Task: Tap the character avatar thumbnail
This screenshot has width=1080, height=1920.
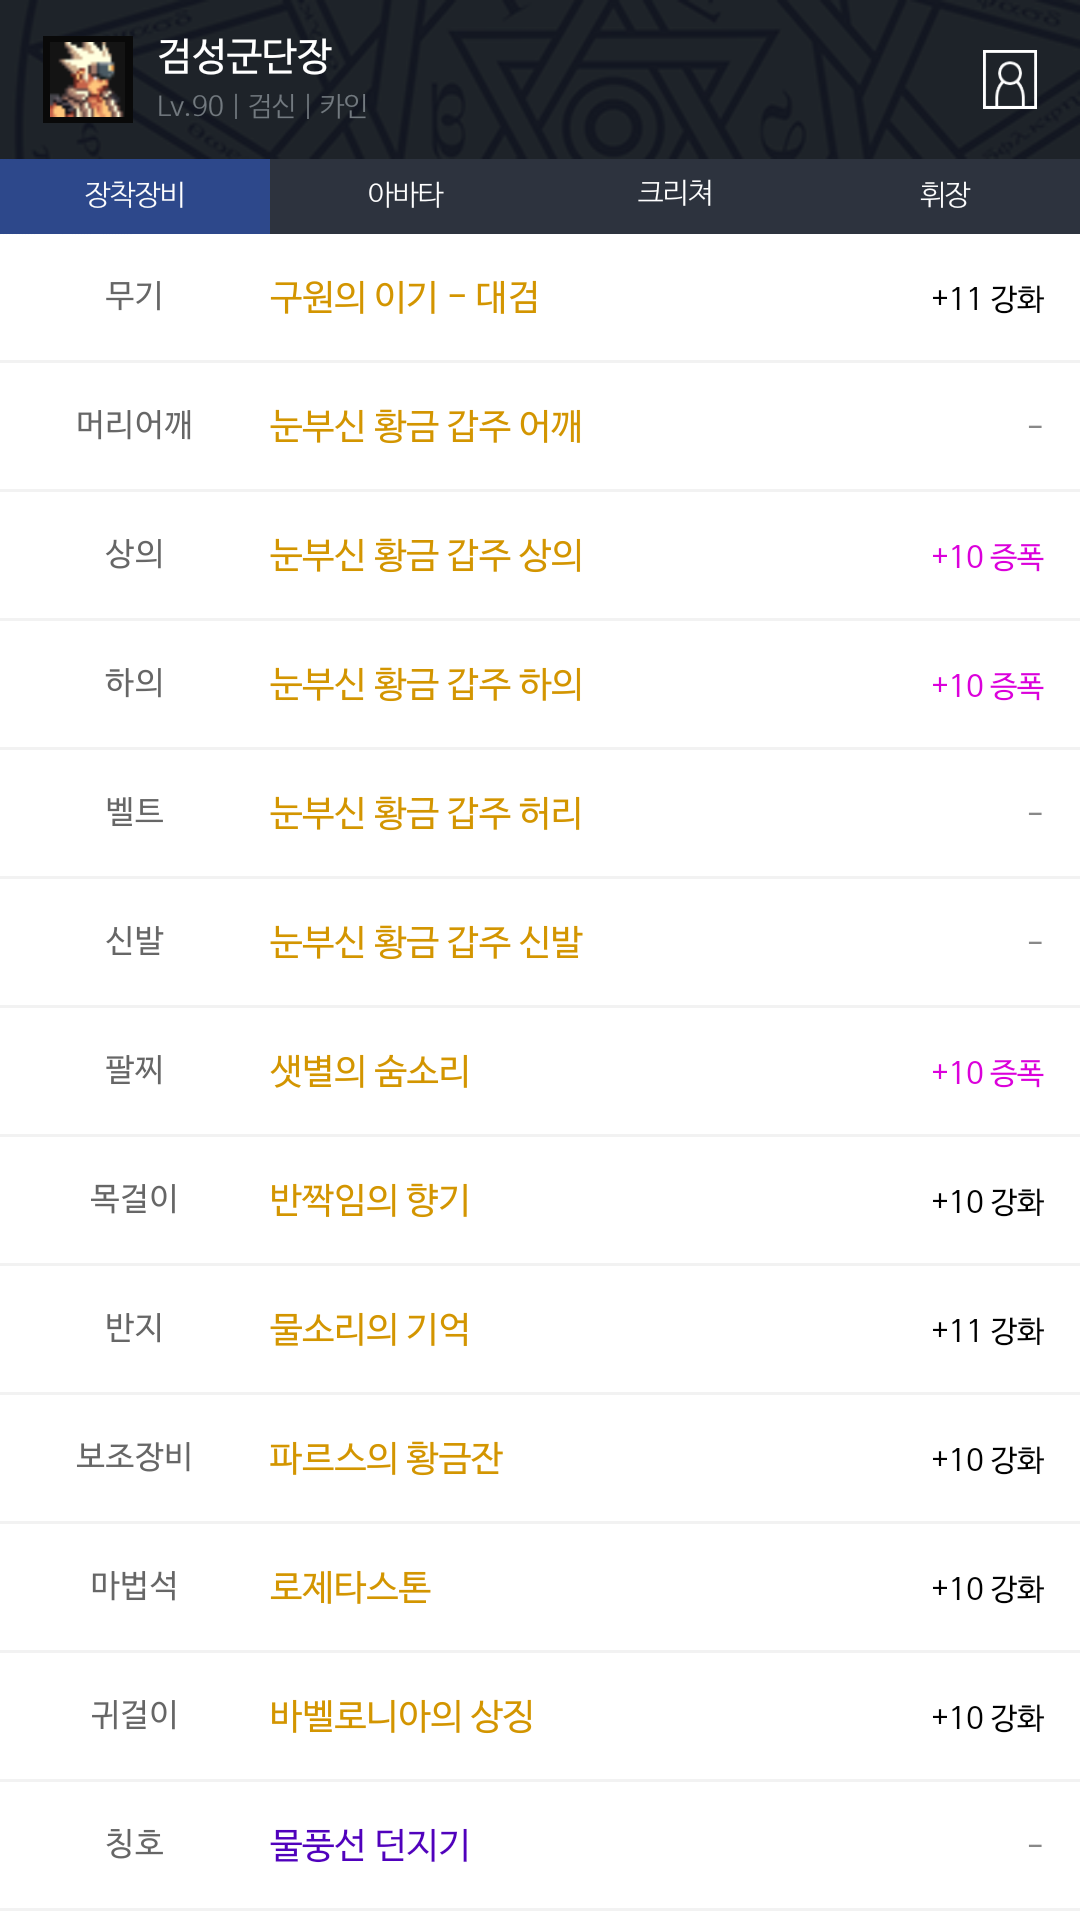Action: click(88, 80)
